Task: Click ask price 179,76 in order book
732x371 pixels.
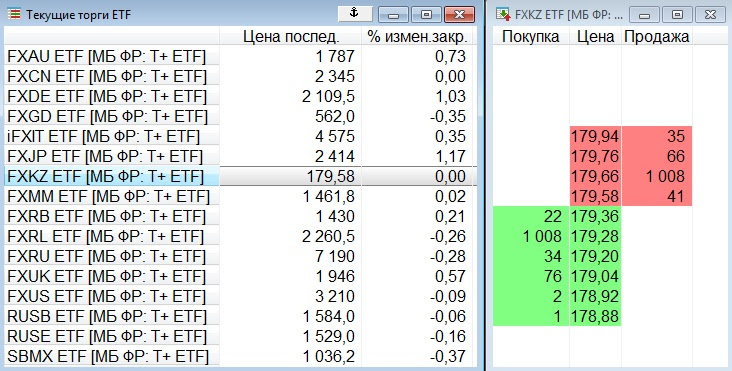Action: coord(595,157)
